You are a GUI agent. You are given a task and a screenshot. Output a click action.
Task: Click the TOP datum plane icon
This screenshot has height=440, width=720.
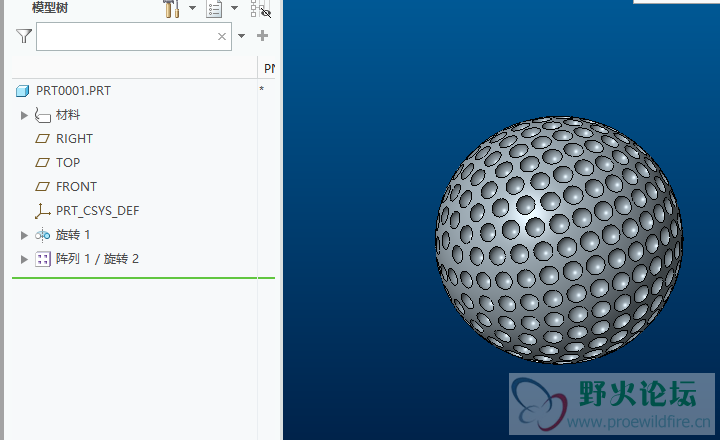(x=42, y=163)
